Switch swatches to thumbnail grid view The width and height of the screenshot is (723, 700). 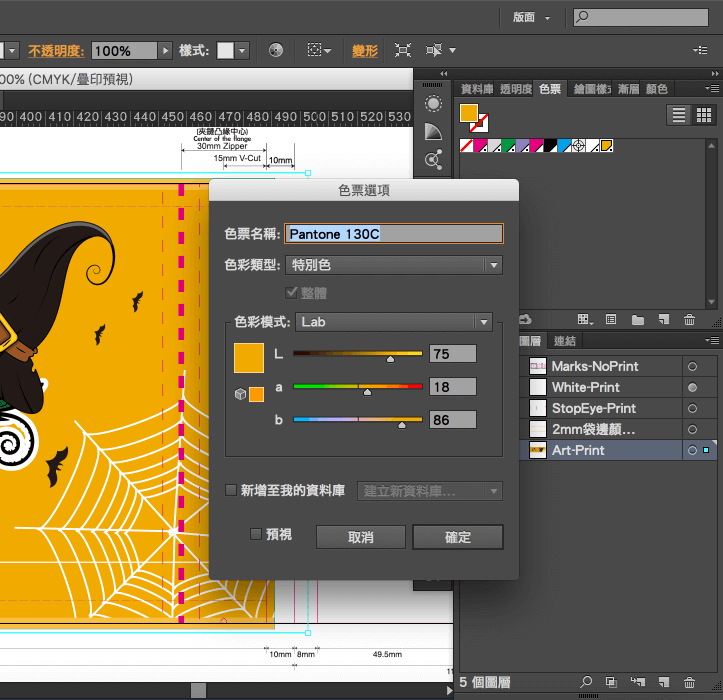(x=704, y=115)
